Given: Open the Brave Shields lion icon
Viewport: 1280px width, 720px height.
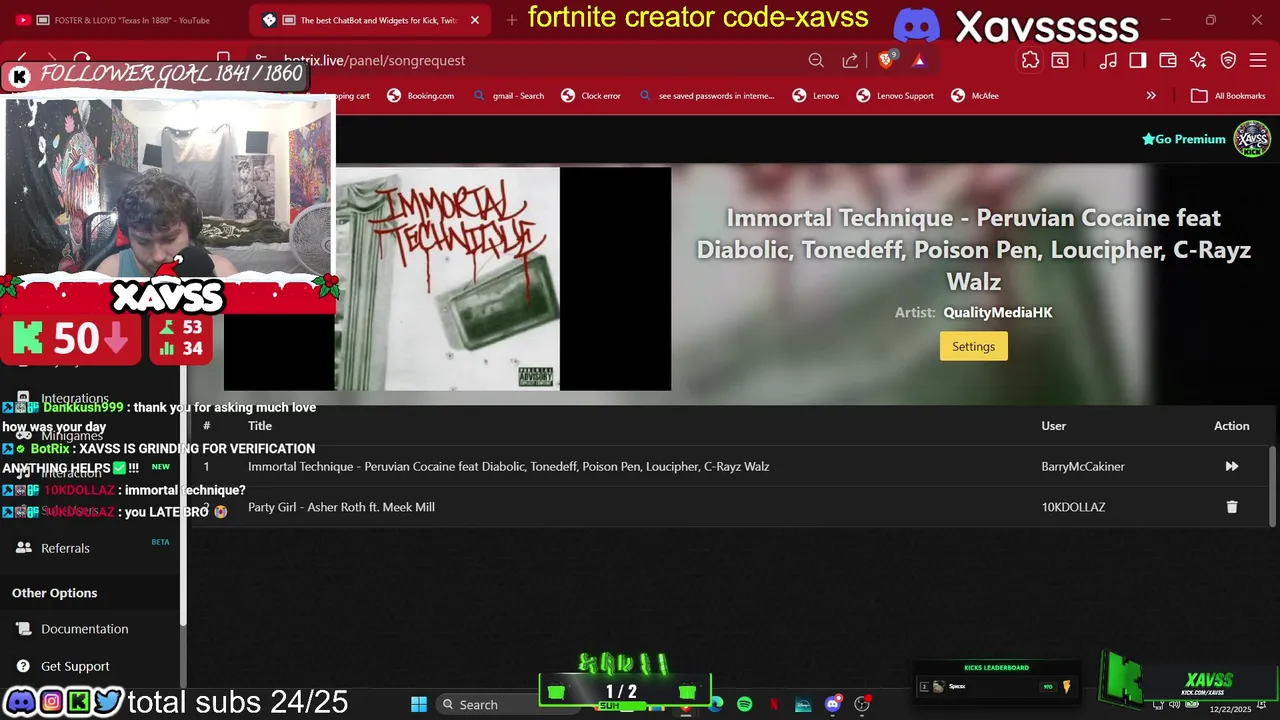Looking at the screenshot, I should pos(886,60).
